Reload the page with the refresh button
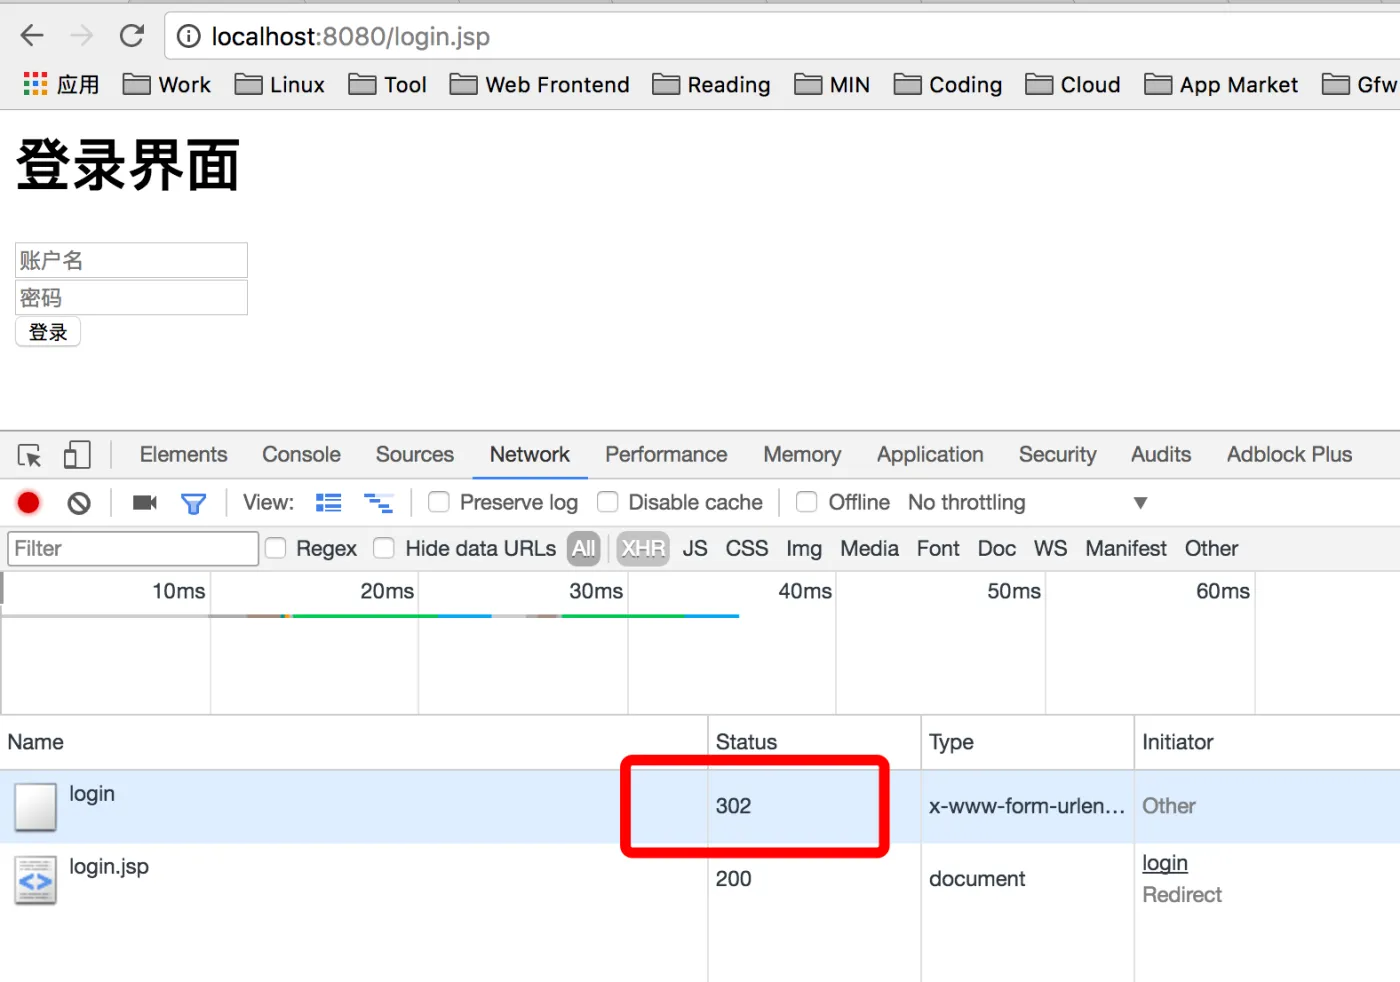 point(132,37)
